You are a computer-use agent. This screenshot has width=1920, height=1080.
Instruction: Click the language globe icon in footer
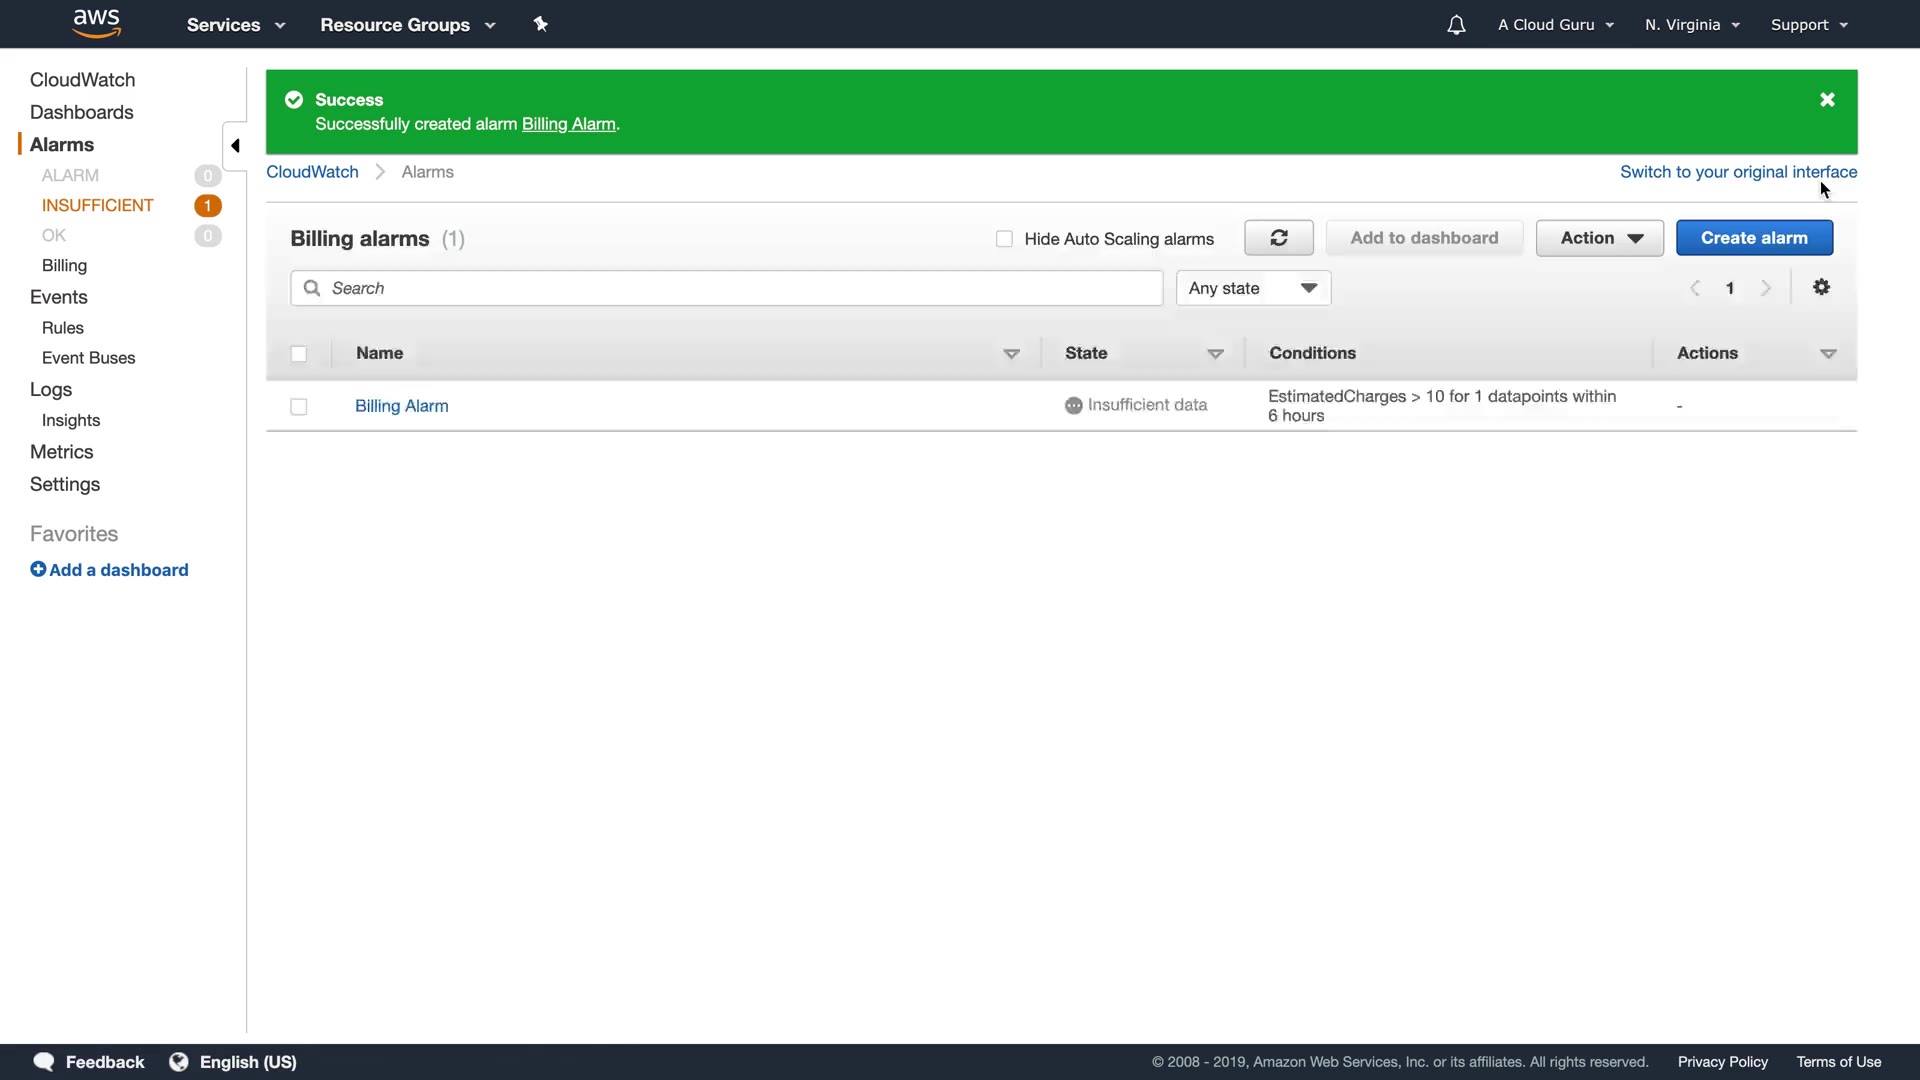179,1062
